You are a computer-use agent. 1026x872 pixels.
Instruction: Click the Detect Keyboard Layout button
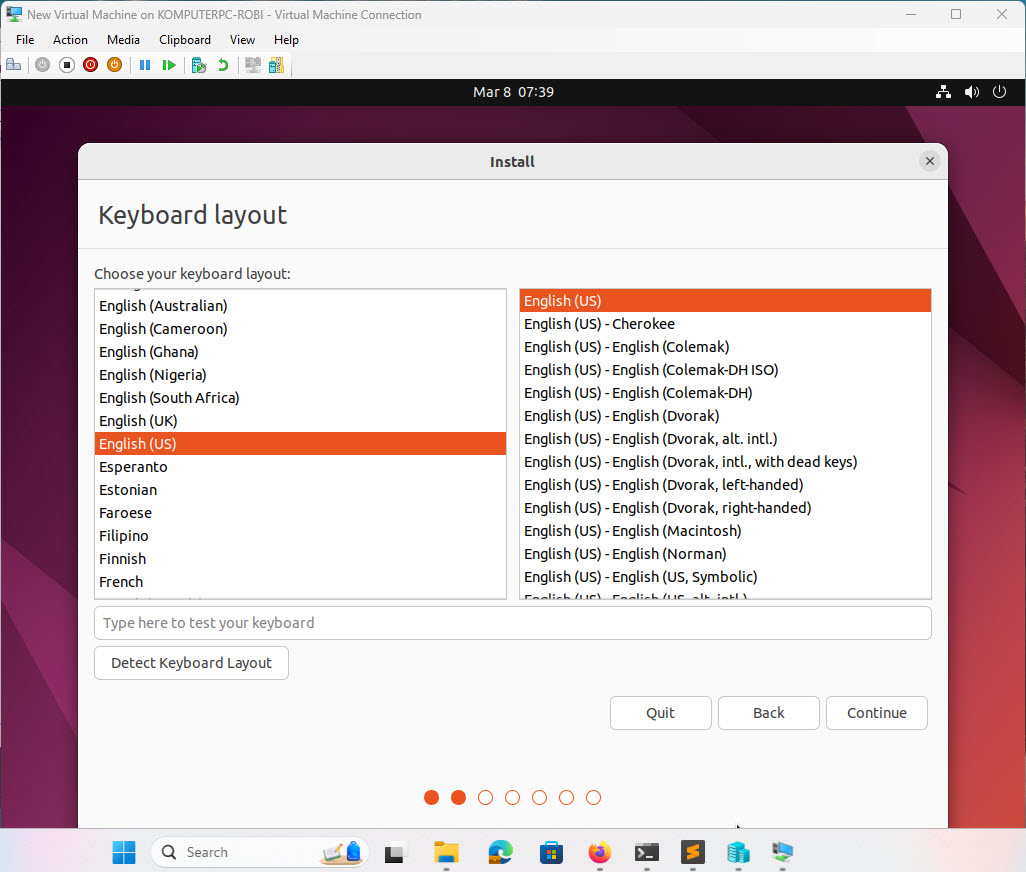[x=191, y=663]
